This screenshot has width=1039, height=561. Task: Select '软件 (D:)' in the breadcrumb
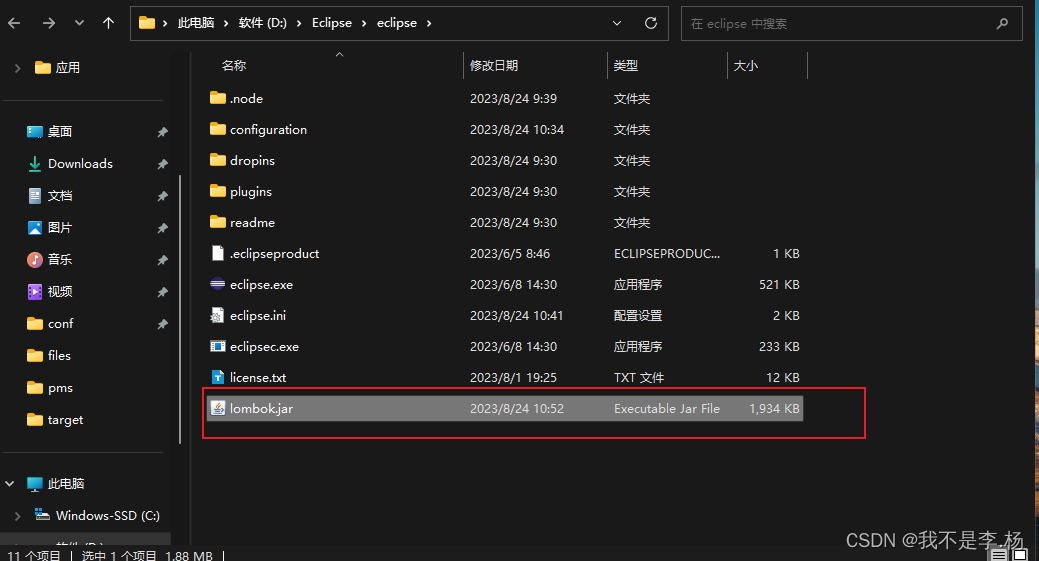(x=262, y=23)
